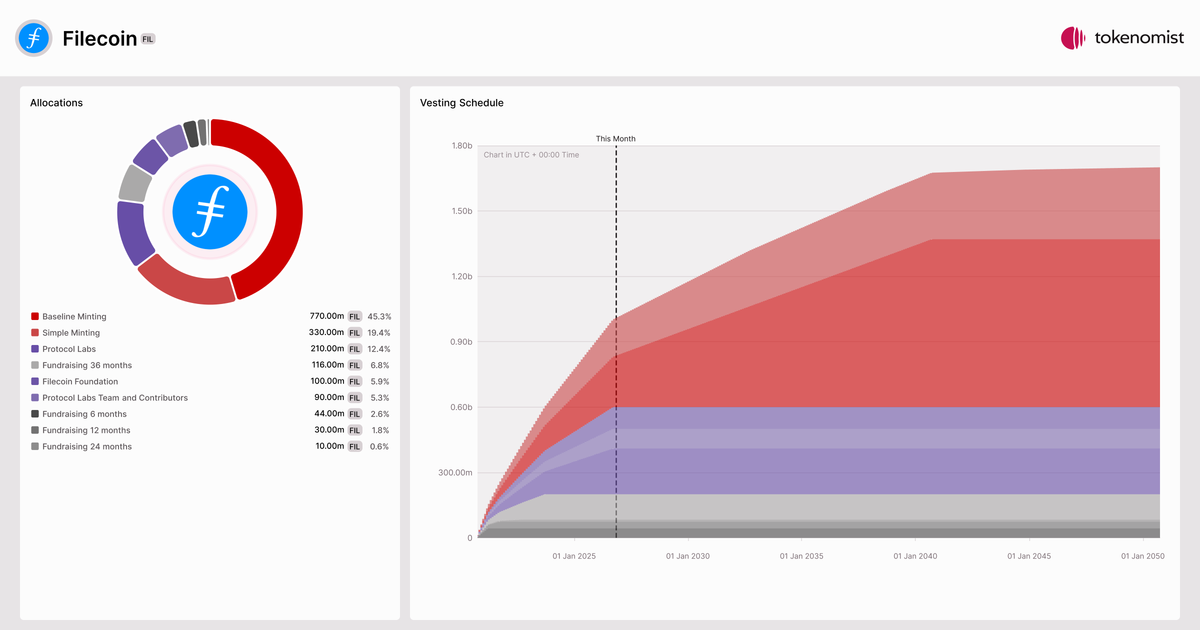Click the 01 Jan 2040 axis label
This screenshot has width=1200, height=630.
click(x=915, y=556)
